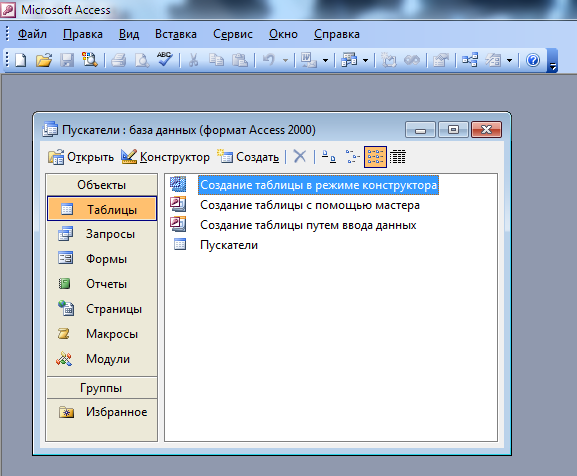Click the Copy toolbar icon

point(216,60)
